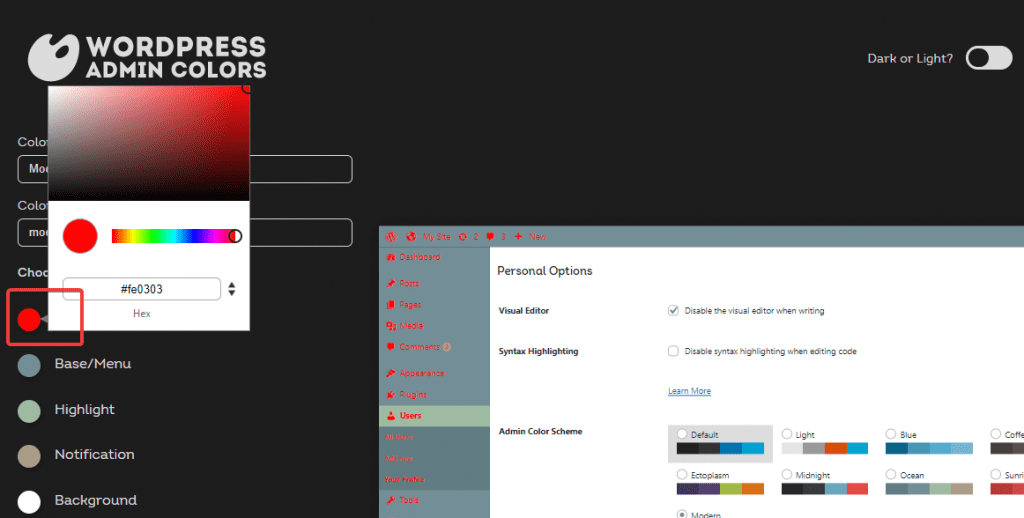Open Pages in the preview sidebar
Screen dimensions: 1024x518
pyautogui.click(x=411, y=304)
